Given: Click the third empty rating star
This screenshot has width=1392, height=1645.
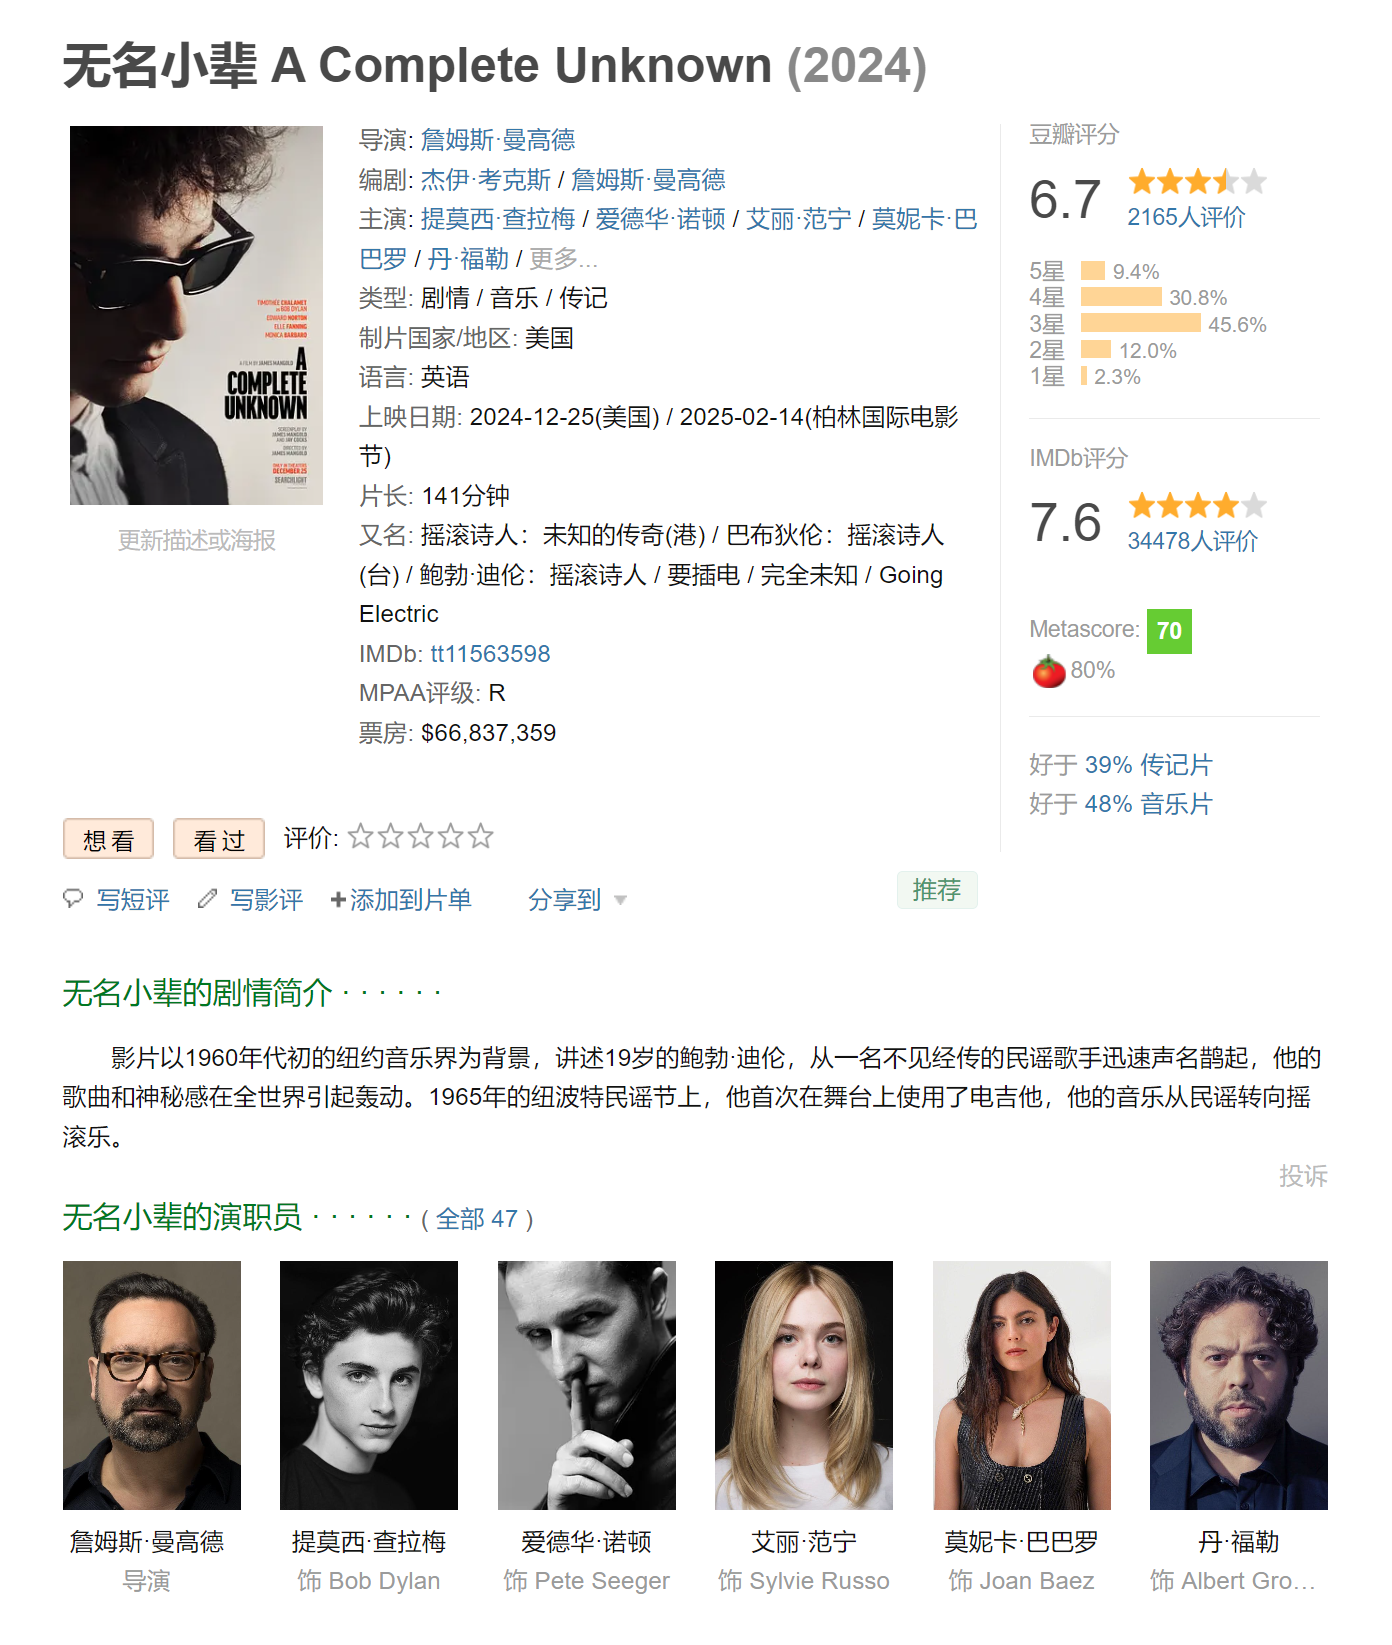Looking at the screenshot, I should coord(421,836).
